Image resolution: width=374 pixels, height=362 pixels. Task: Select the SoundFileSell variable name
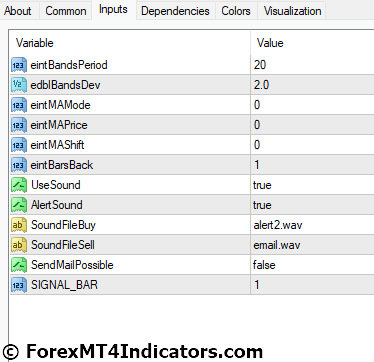pyautogui.click(x=63, y=245)
